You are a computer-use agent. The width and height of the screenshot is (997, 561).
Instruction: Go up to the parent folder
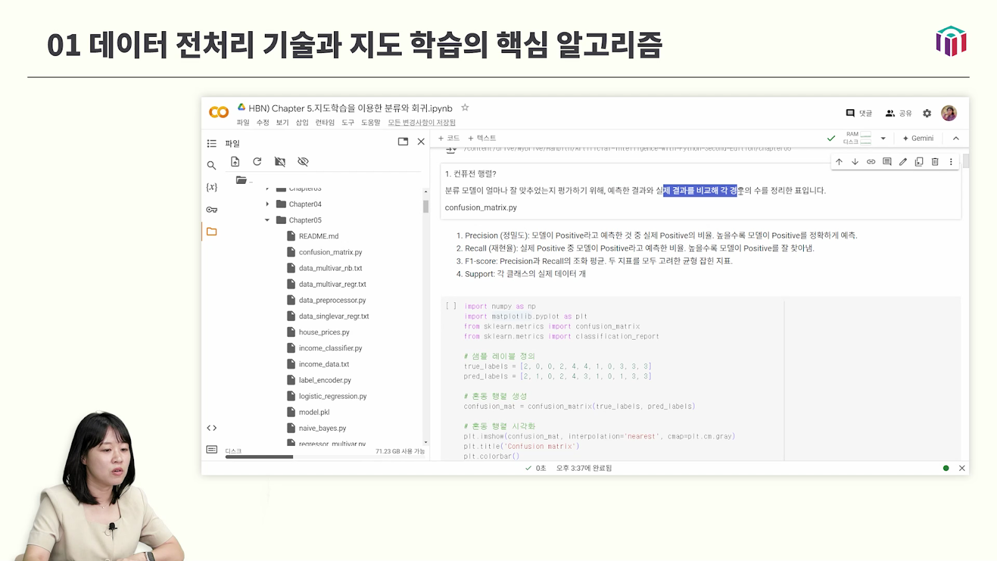[x=242, y=180]
